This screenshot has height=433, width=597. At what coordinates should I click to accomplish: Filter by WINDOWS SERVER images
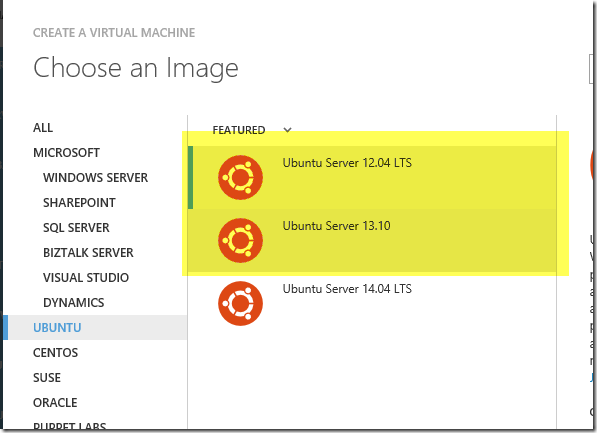95,178
